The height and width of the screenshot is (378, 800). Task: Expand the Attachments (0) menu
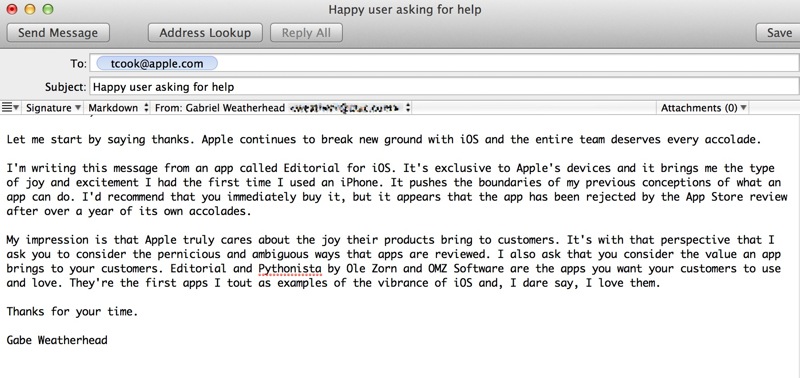[703, 108]
